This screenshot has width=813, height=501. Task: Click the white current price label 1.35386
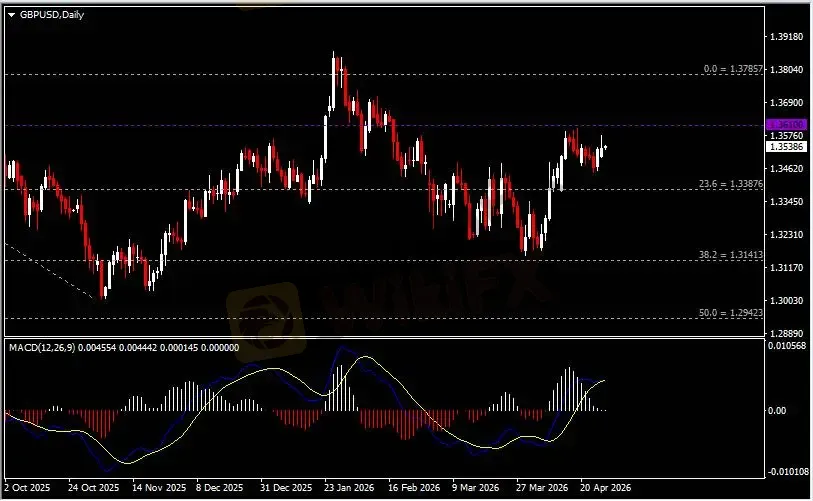coord(779,146)
